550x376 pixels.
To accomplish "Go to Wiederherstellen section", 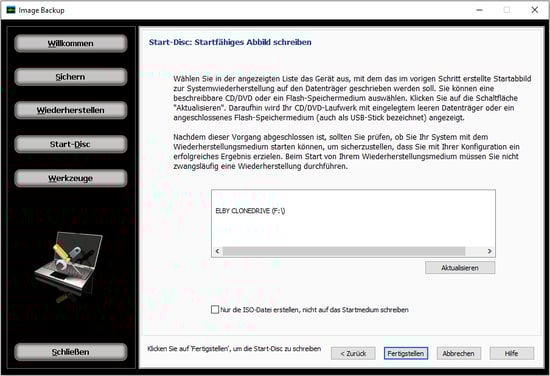I will click(x=71, y=110).
